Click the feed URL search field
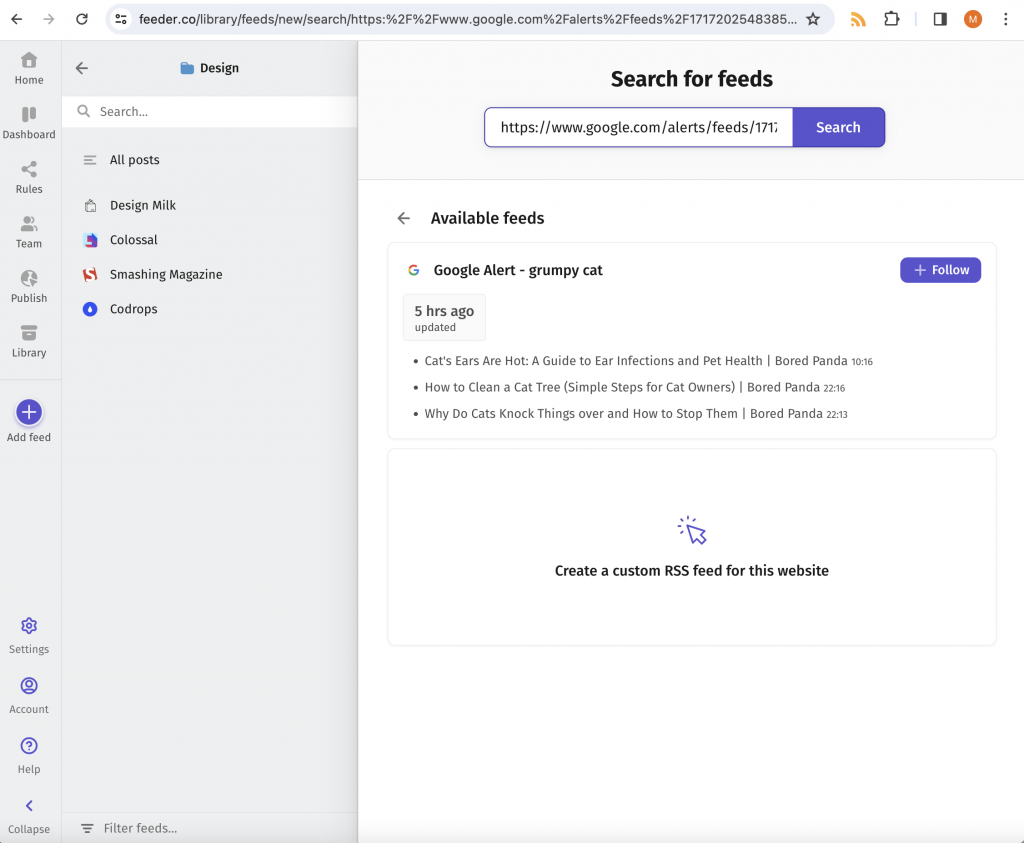Viewport: 1024px width, 843px height. point(638,127)
